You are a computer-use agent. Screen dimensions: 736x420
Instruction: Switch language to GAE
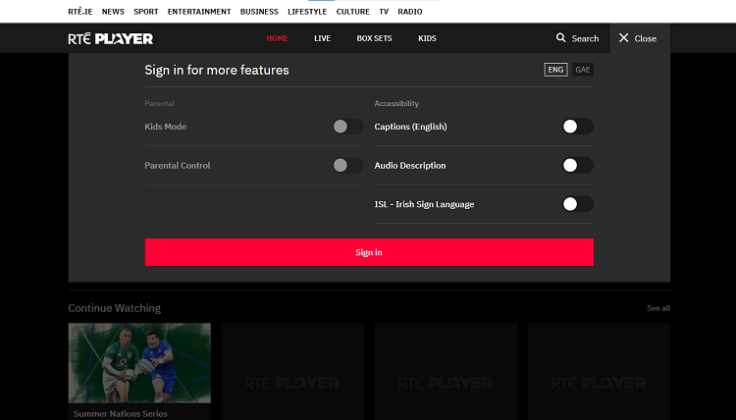click(x=583, y=69)
